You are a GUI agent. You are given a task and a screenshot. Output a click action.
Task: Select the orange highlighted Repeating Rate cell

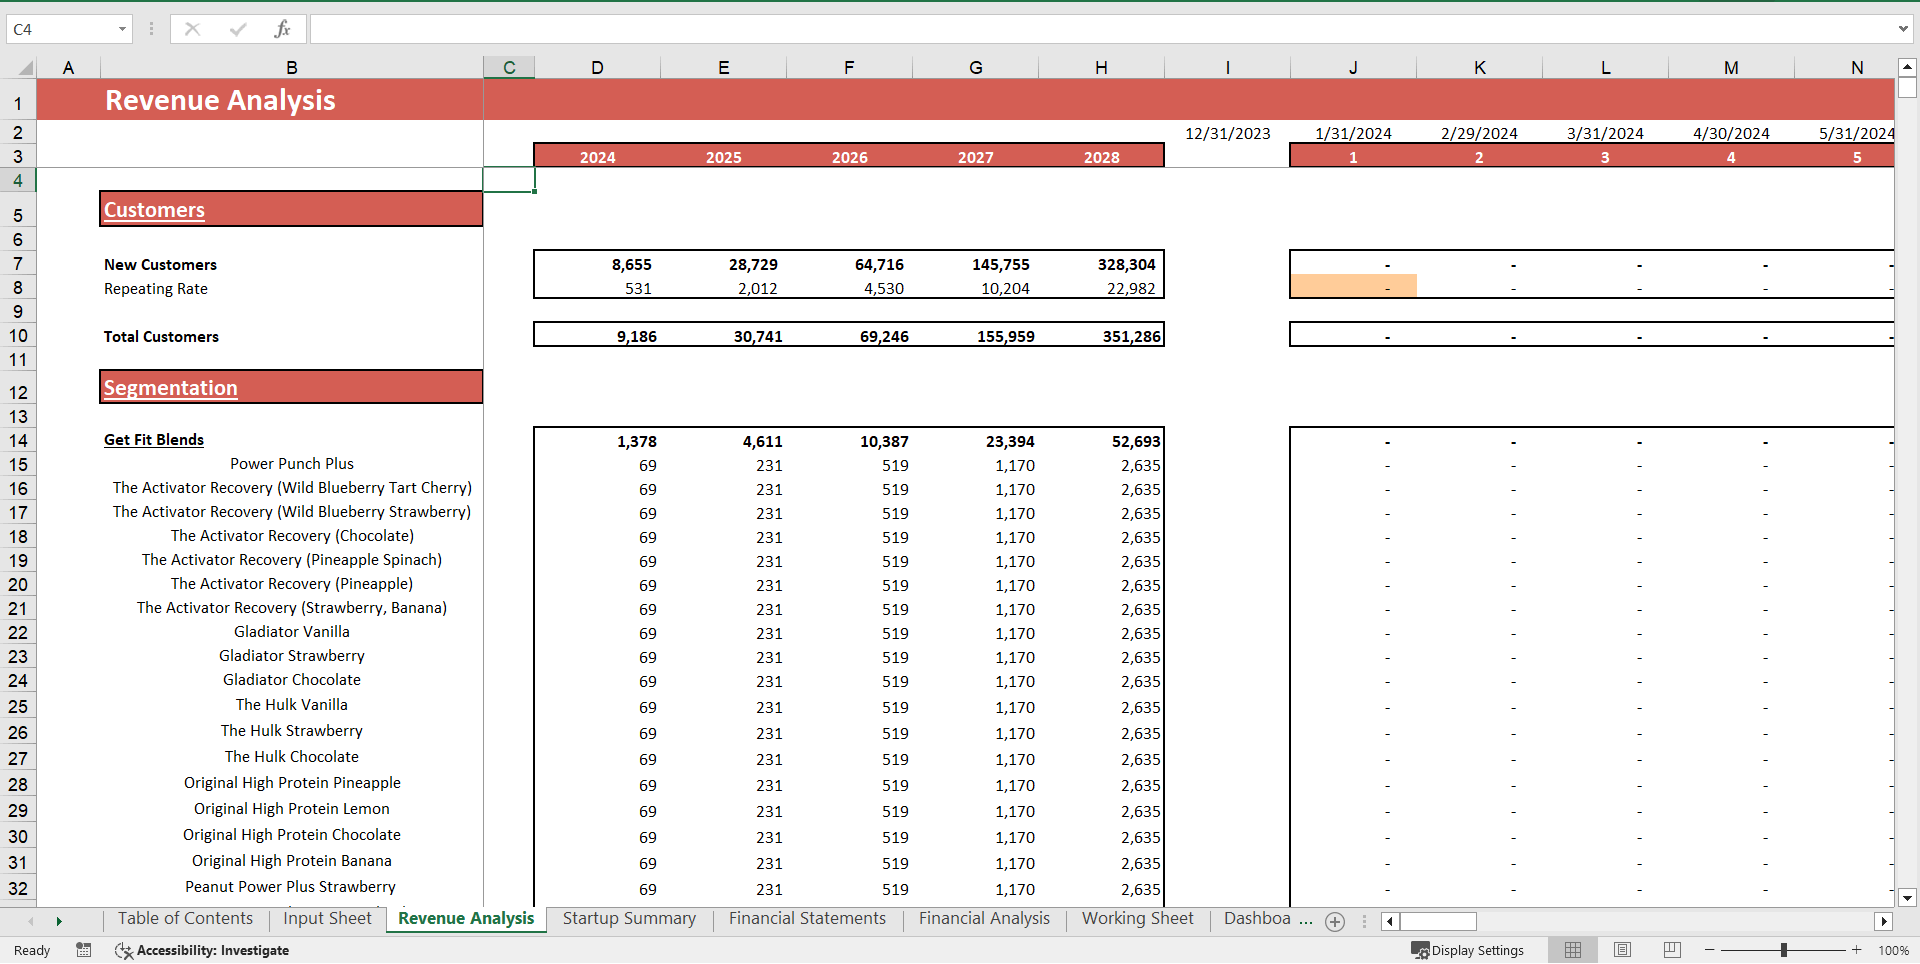pos(1353,287)
